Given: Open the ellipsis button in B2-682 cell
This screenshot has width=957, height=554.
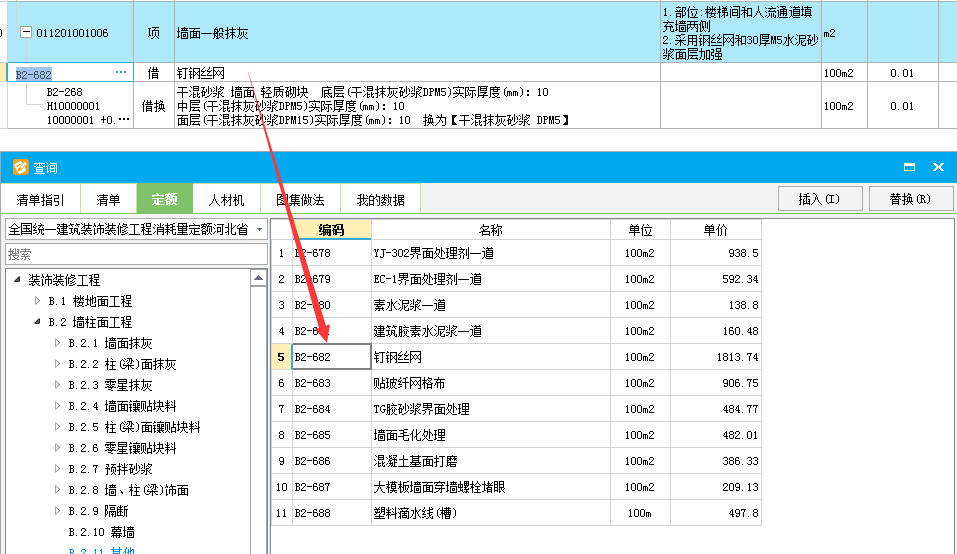Looking at the screenshot, I should 121,73.
